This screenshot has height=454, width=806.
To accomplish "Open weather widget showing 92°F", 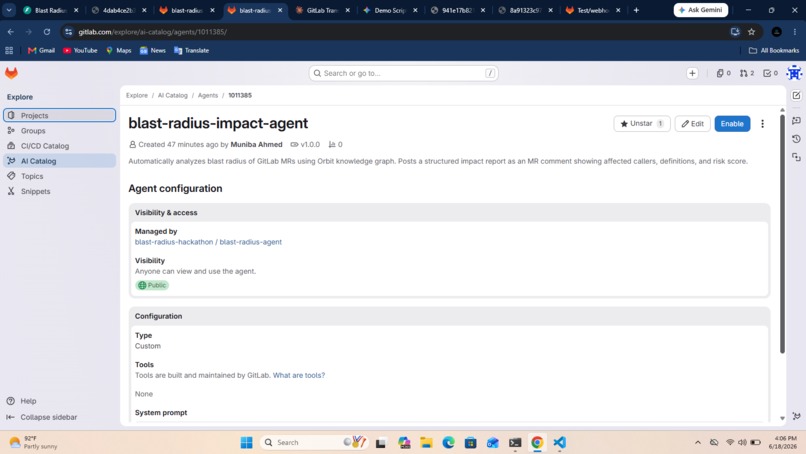I will [34, 442].
